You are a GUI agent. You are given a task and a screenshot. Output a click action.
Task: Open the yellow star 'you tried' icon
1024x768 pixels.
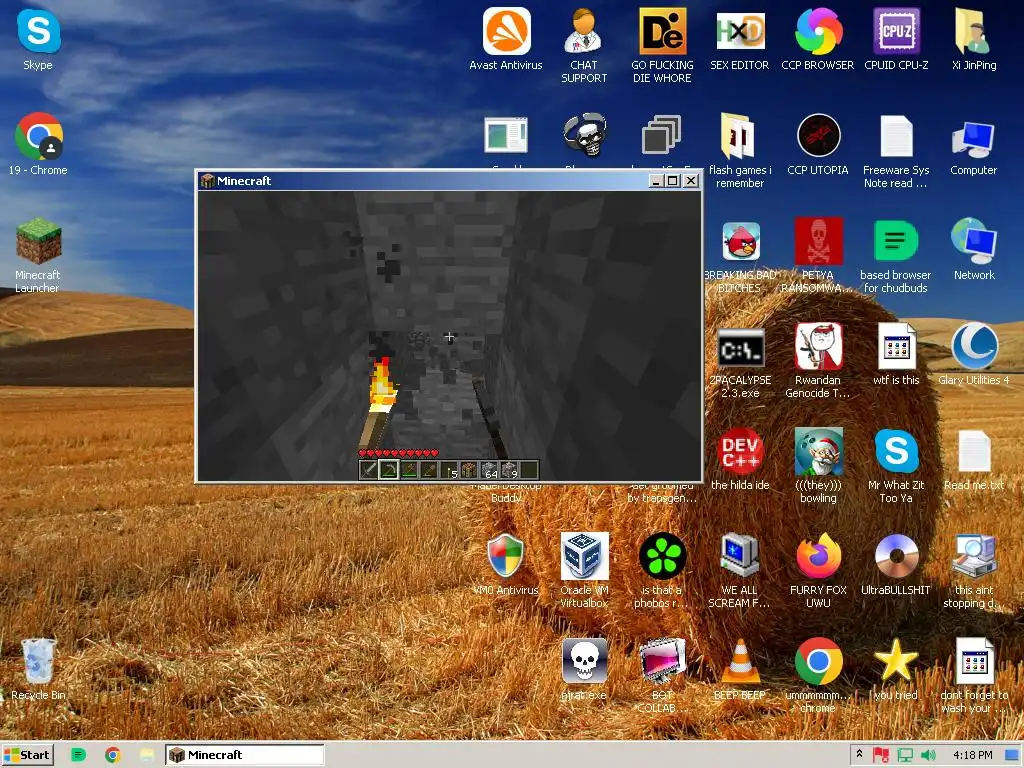[x=896, y=669]
